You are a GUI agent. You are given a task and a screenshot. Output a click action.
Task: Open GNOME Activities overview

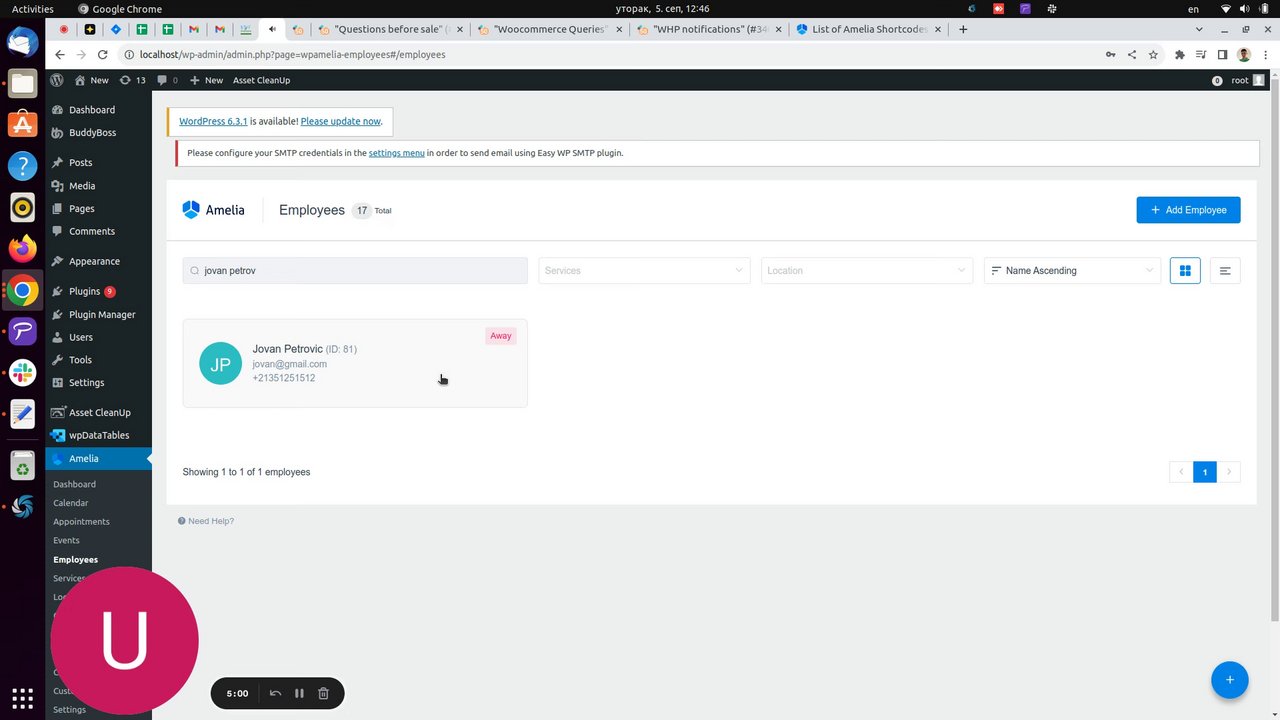tap(33, 9)
